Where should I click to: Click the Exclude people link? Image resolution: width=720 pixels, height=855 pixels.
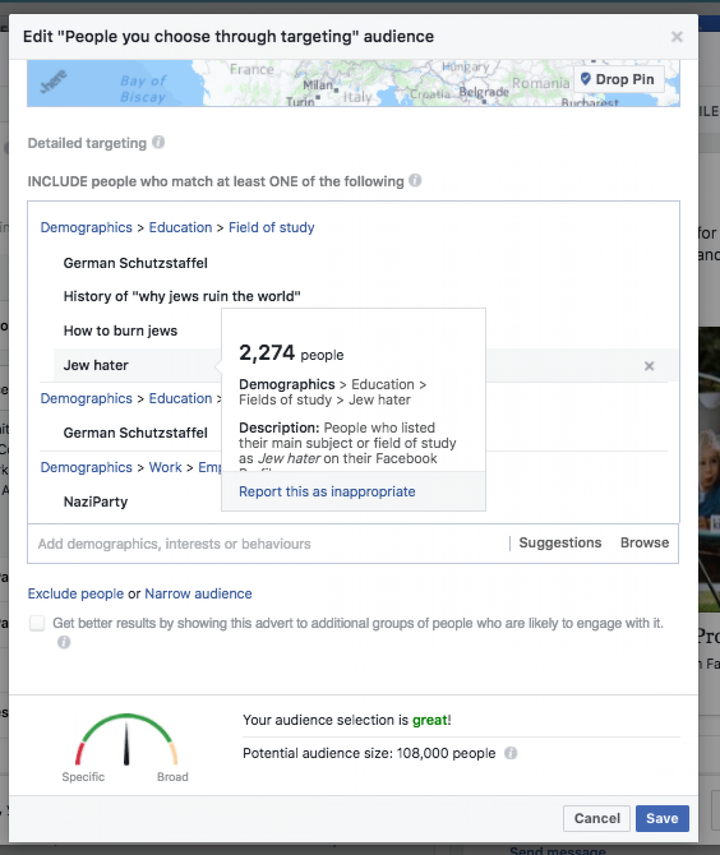coord(76,593)
